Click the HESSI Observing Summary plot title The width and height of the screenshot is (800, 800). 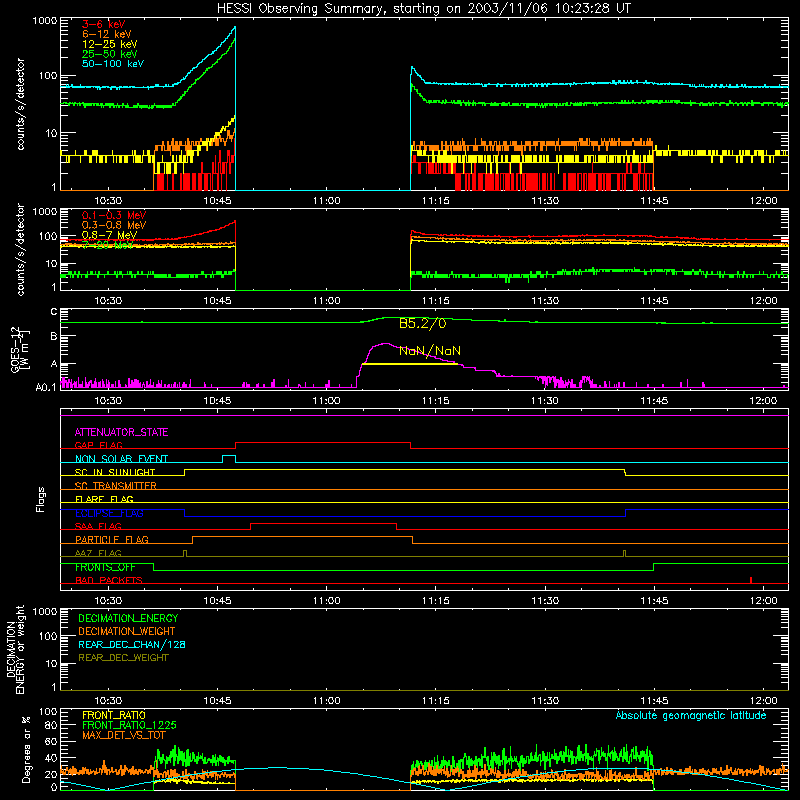coord(424,9)
